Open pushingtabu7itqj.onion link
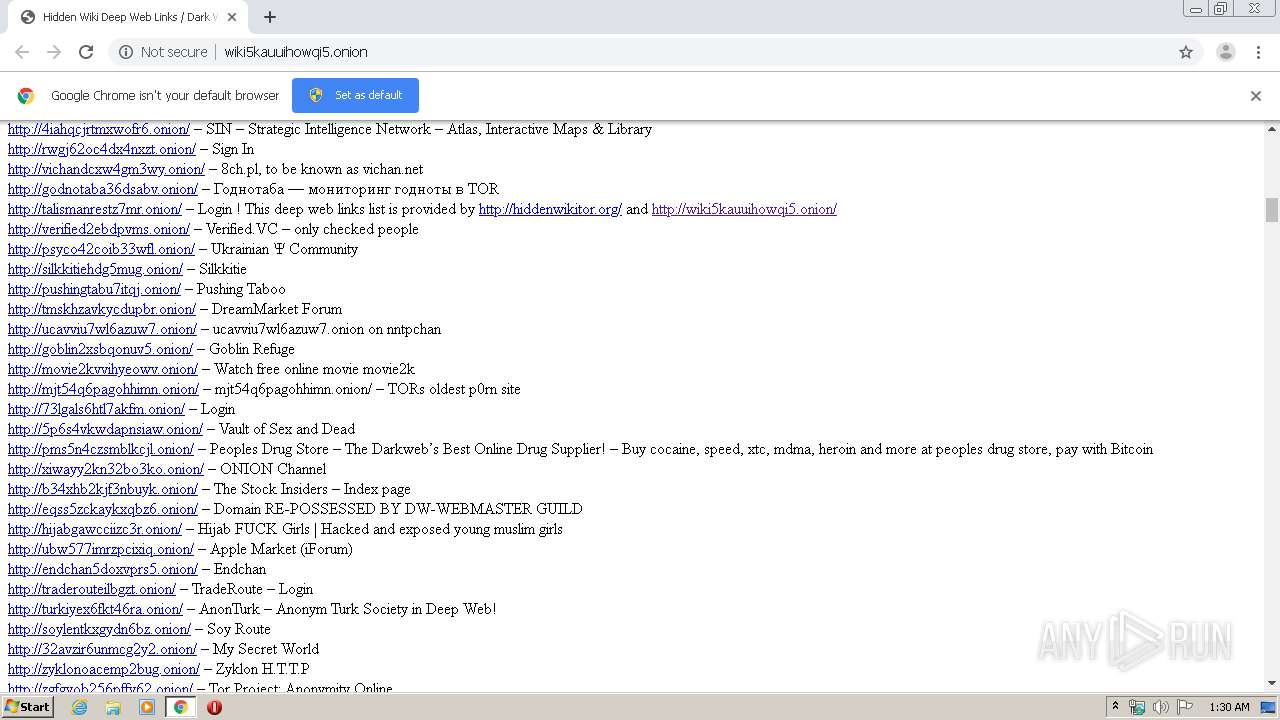The width and height of the screenshot is (1280, 720). tap(94, 289)
